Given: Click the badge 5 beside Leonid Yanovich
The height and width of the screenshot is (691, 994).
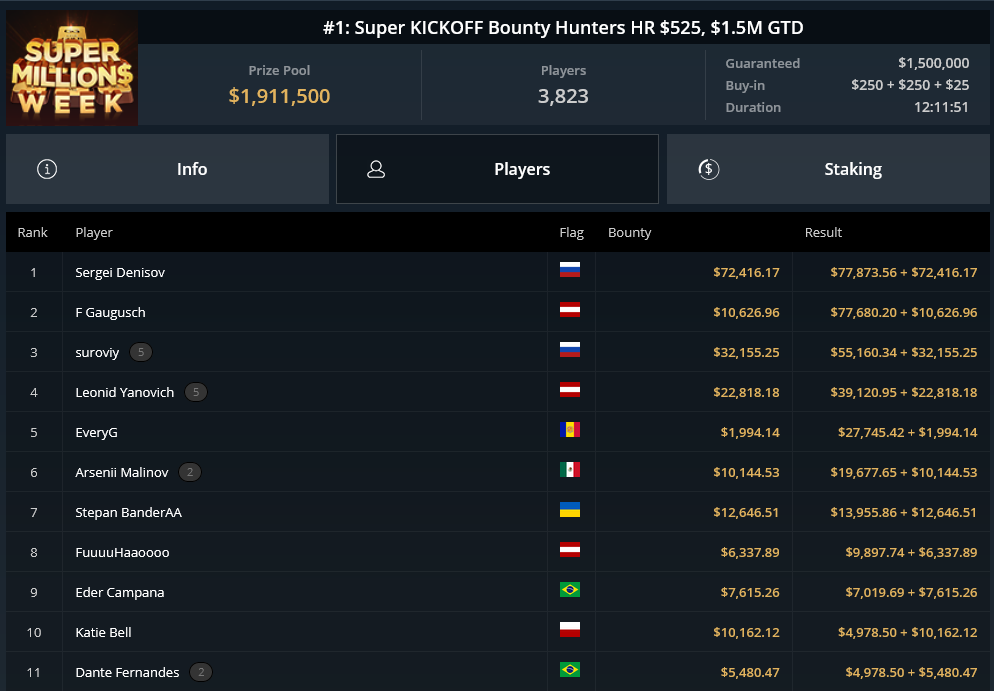Looking at the screenshot, I should 196,392.
